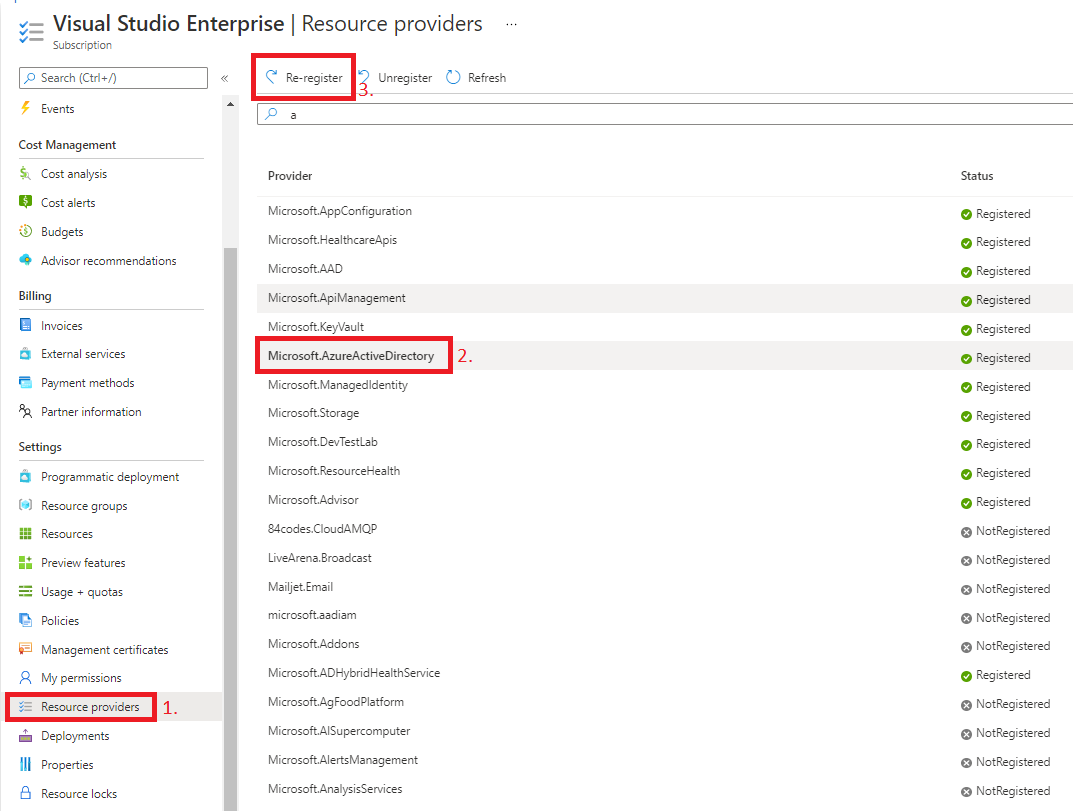Open Cost analysis in the sidebar
Screen dimensions: 1073x811
click(74, 174)
